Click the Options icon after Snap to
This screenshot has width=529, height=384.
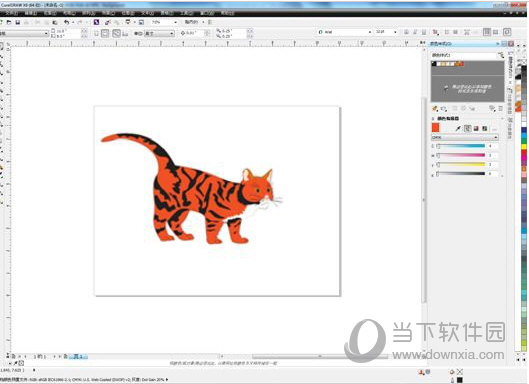210,22
